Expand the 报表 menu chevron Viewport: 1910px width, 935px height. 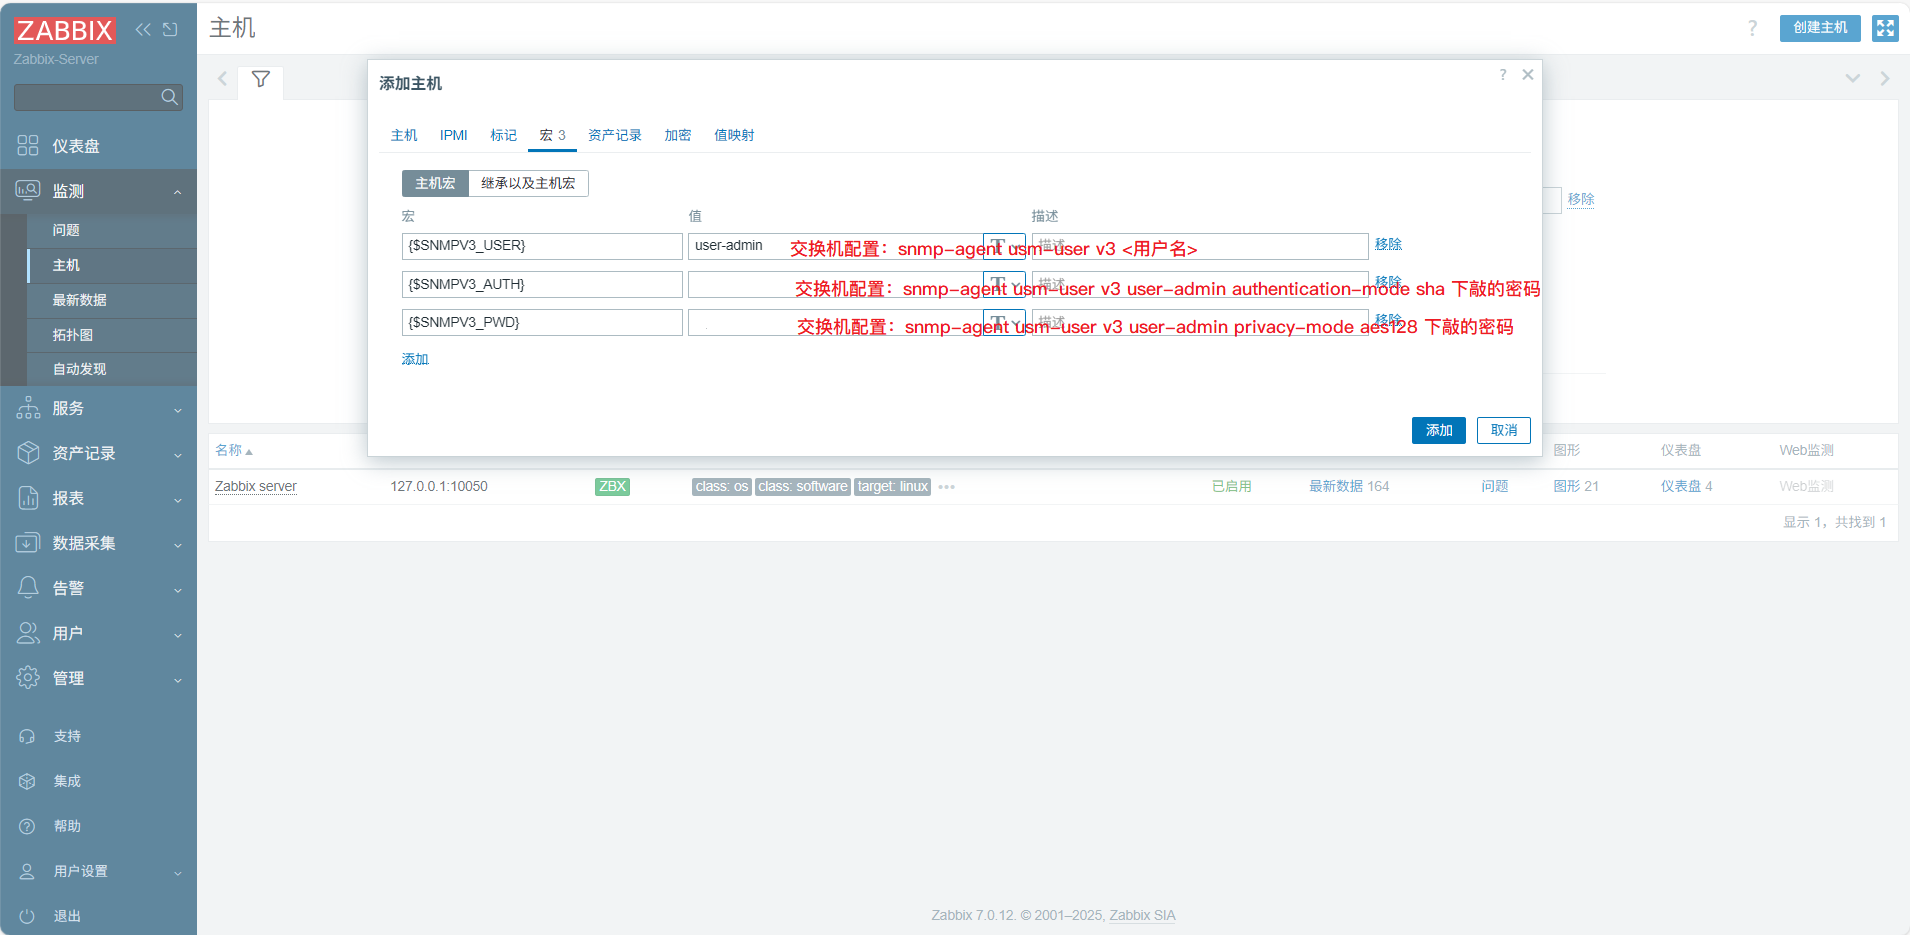tap(178, 500)
